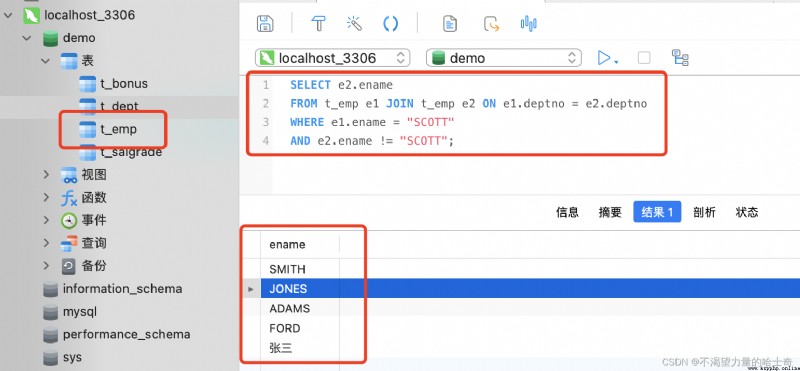Switch to the 摘要 tab
This screenshot has width=800, height=371.
pyautogui.click(x=610, y=212)
